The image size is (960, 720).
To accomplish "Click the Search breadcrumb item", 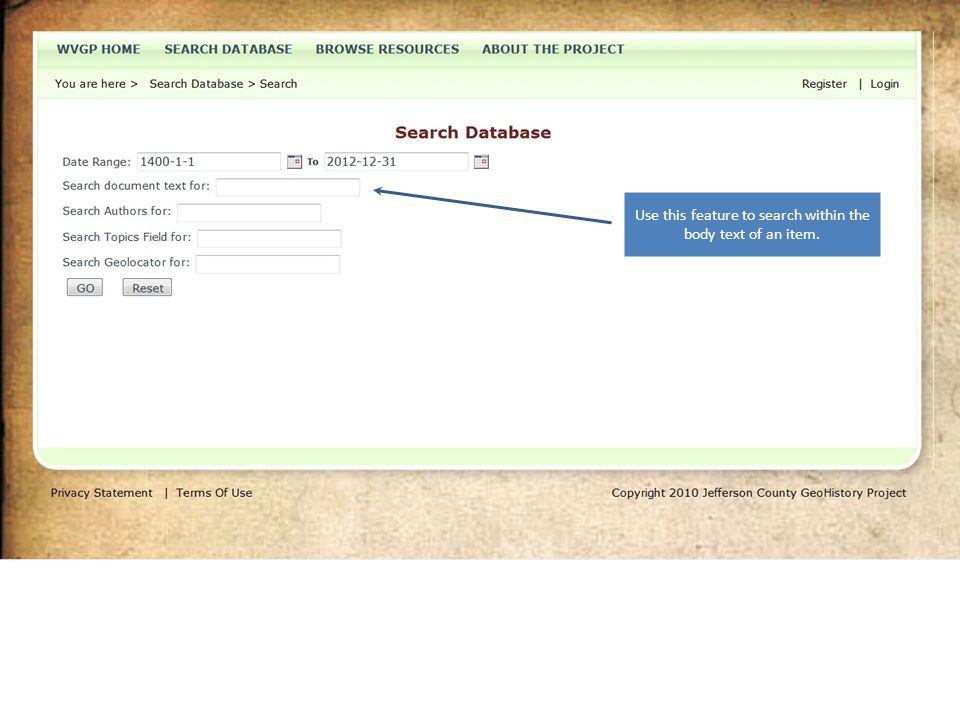I will click(x=278, y=84).
